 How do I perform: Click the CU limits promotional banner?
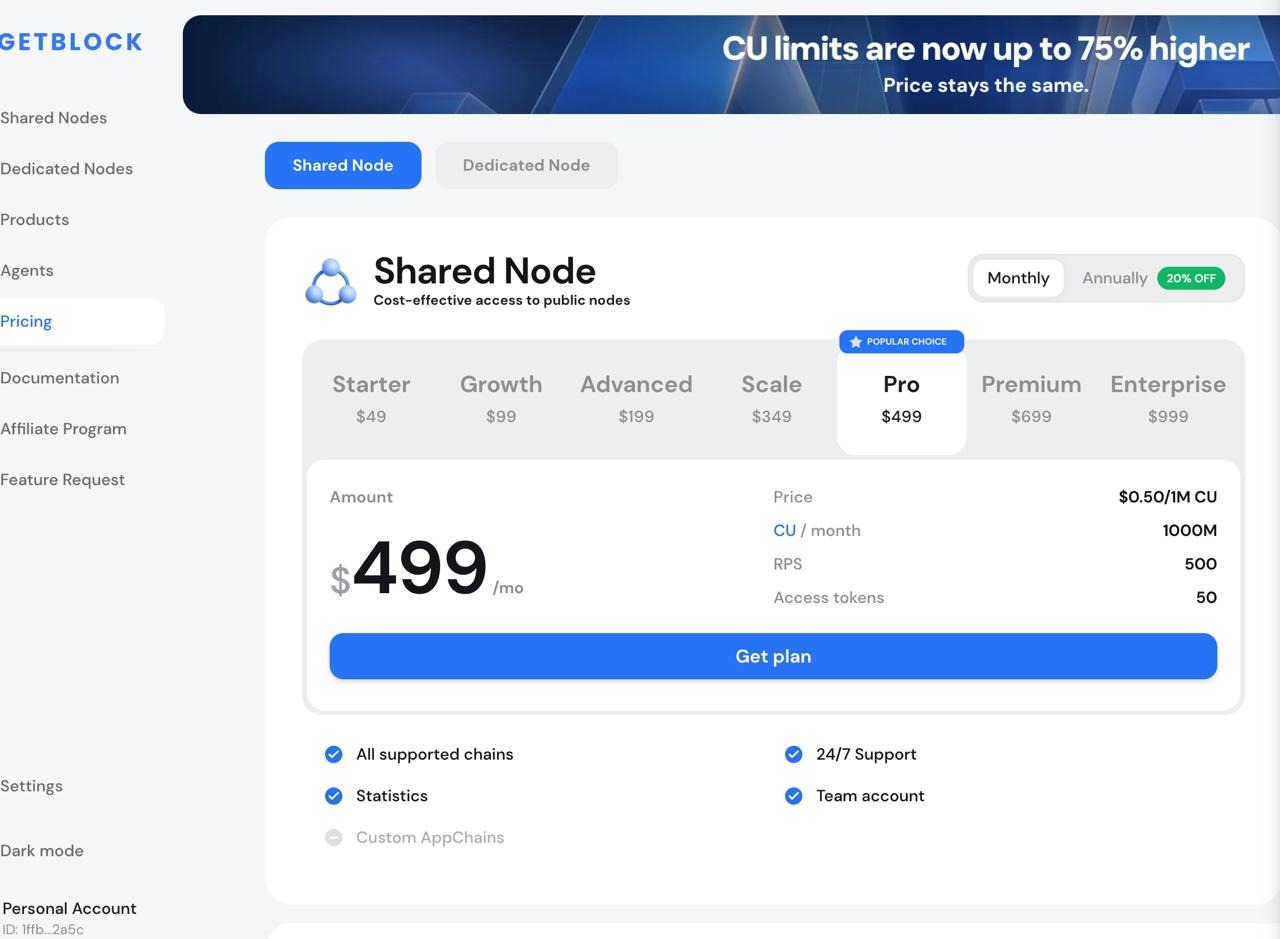pos(731,64)
